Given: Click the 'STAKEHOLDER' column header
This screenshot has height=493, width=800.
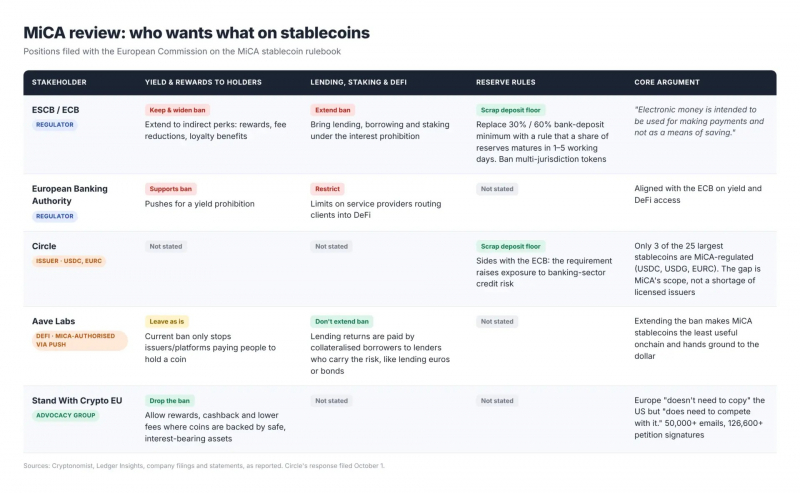Looking at the screenshot, I should (59, 82).
